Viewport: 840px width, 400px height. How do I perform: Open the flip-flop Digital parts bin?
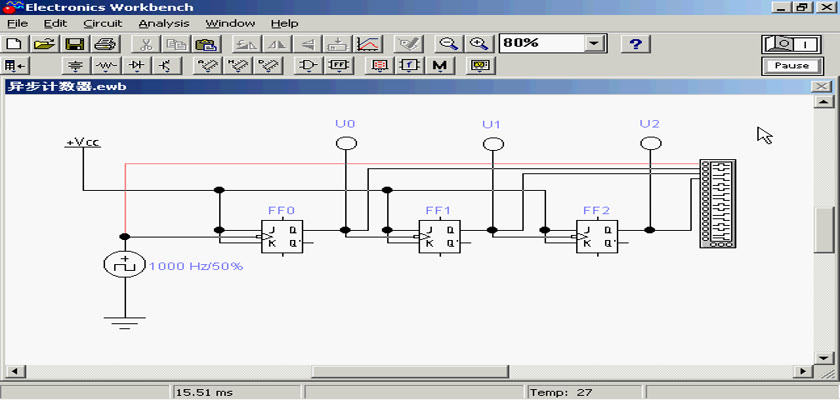point(339,66)
